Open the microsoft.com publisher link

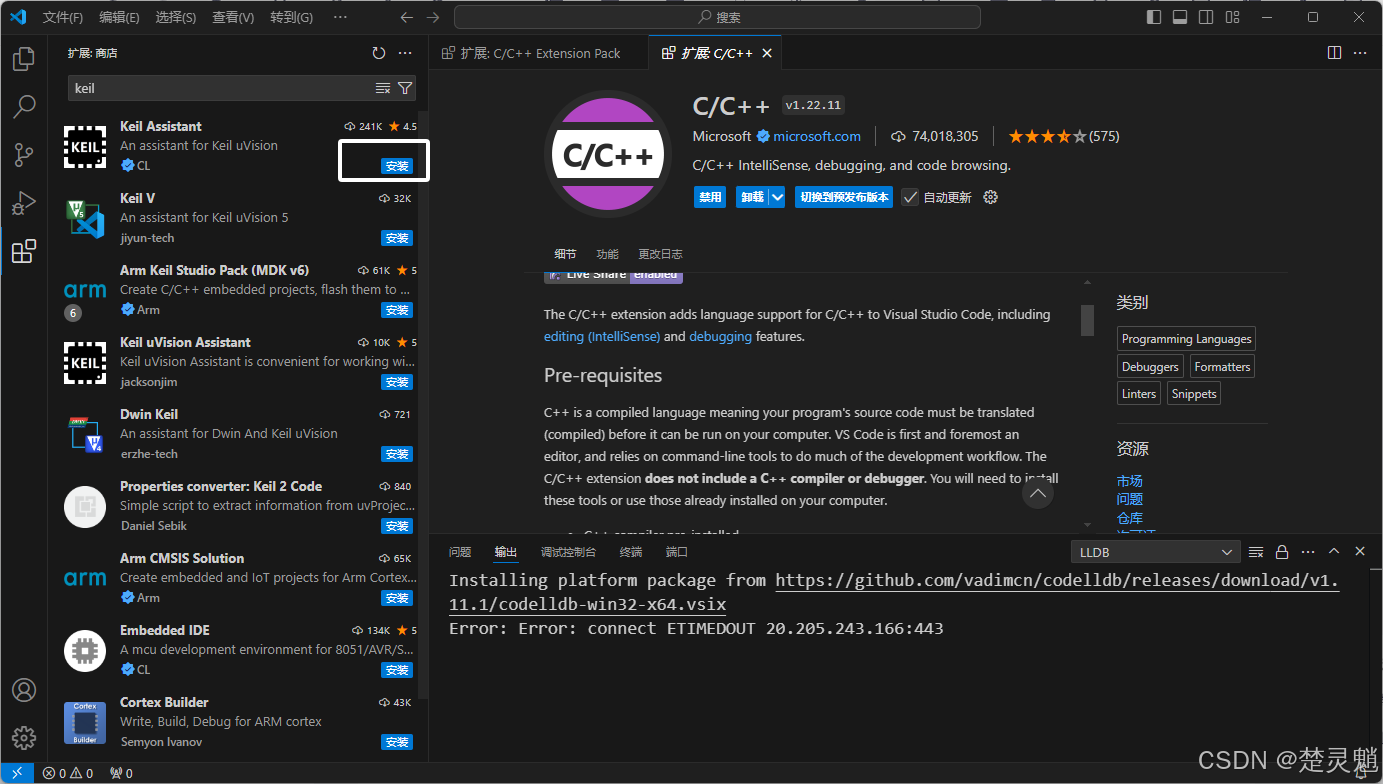coord(816,136)
